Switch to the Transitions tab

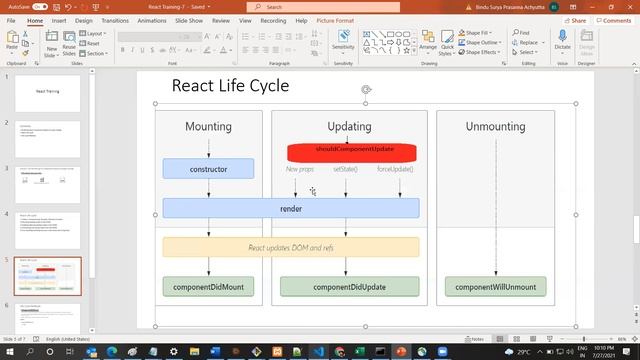tap(115, 20)
